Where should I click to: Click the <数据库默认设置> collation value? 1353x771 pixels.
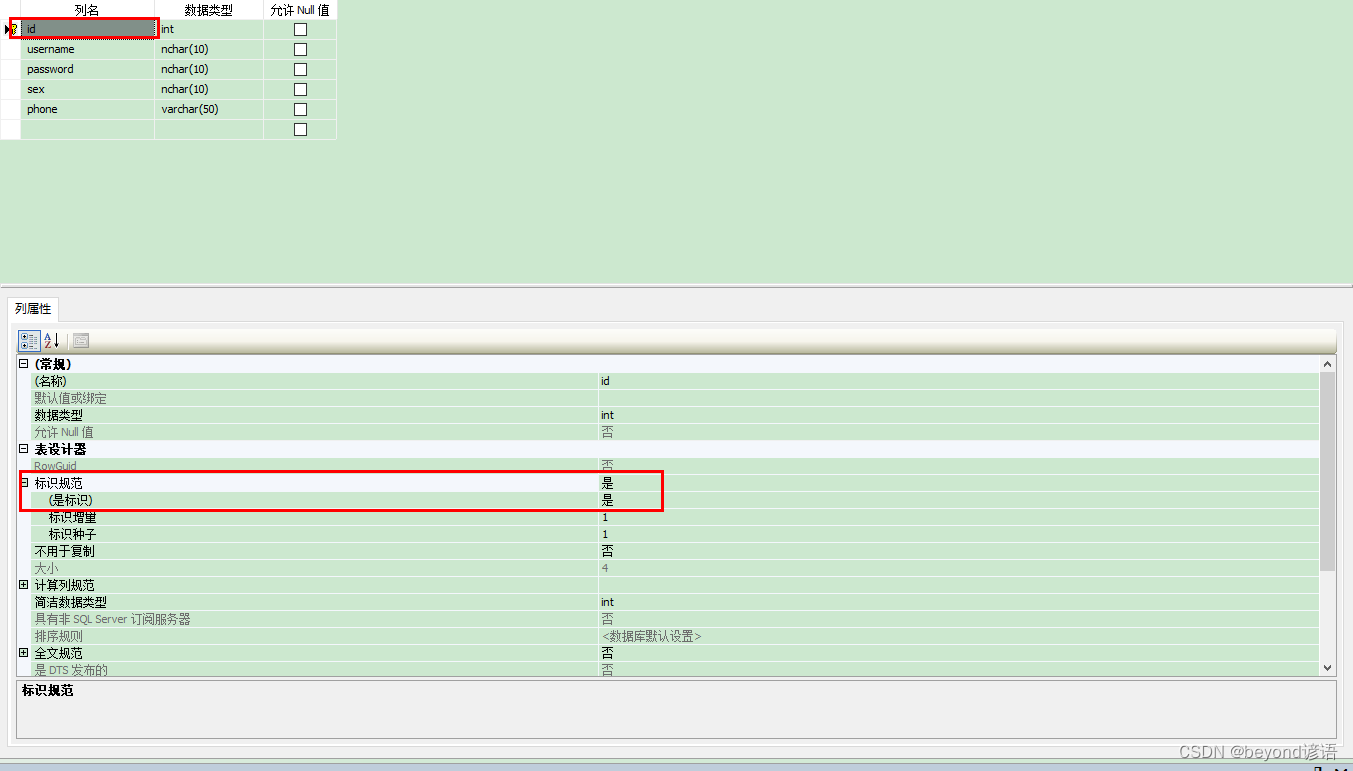pyautogui.click(x=651, y=636)
